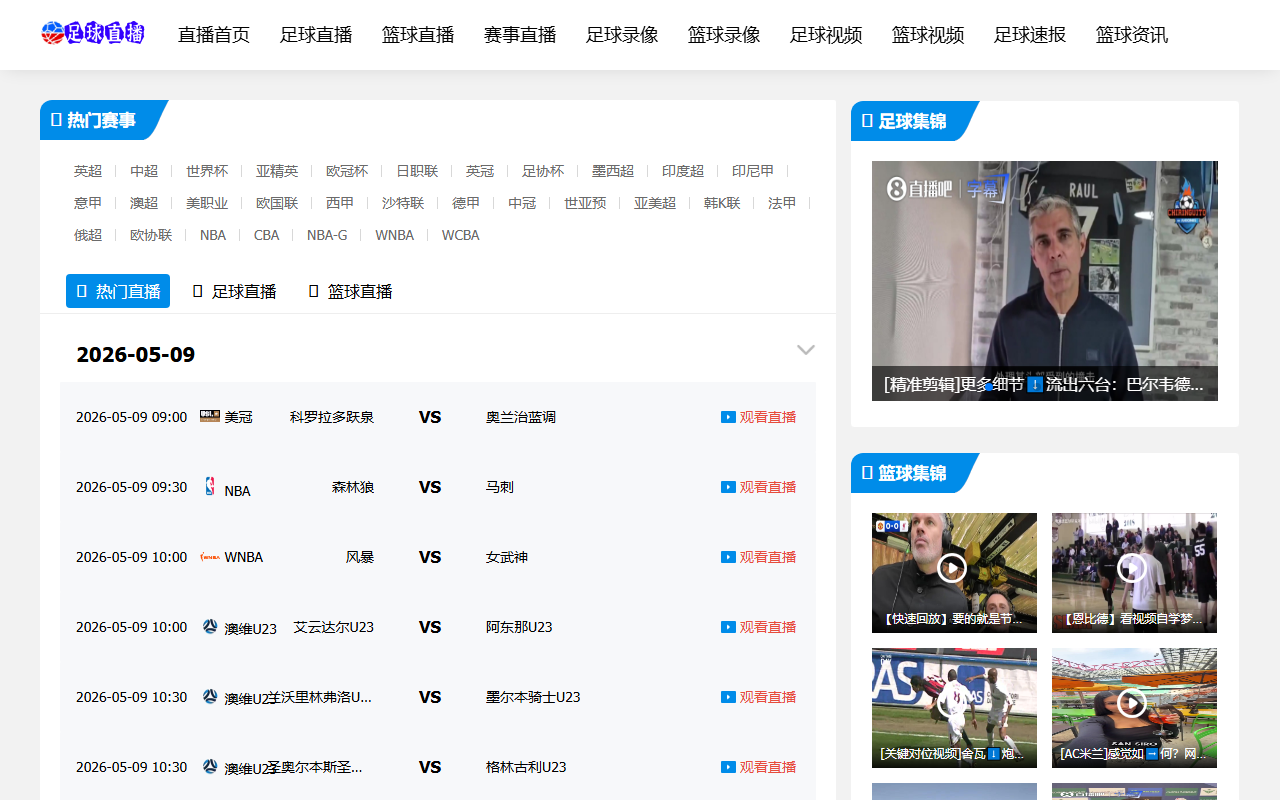Open 足球视频 in top navigation
Viewport: 1280px width, 800px height.
click(826, 35)
